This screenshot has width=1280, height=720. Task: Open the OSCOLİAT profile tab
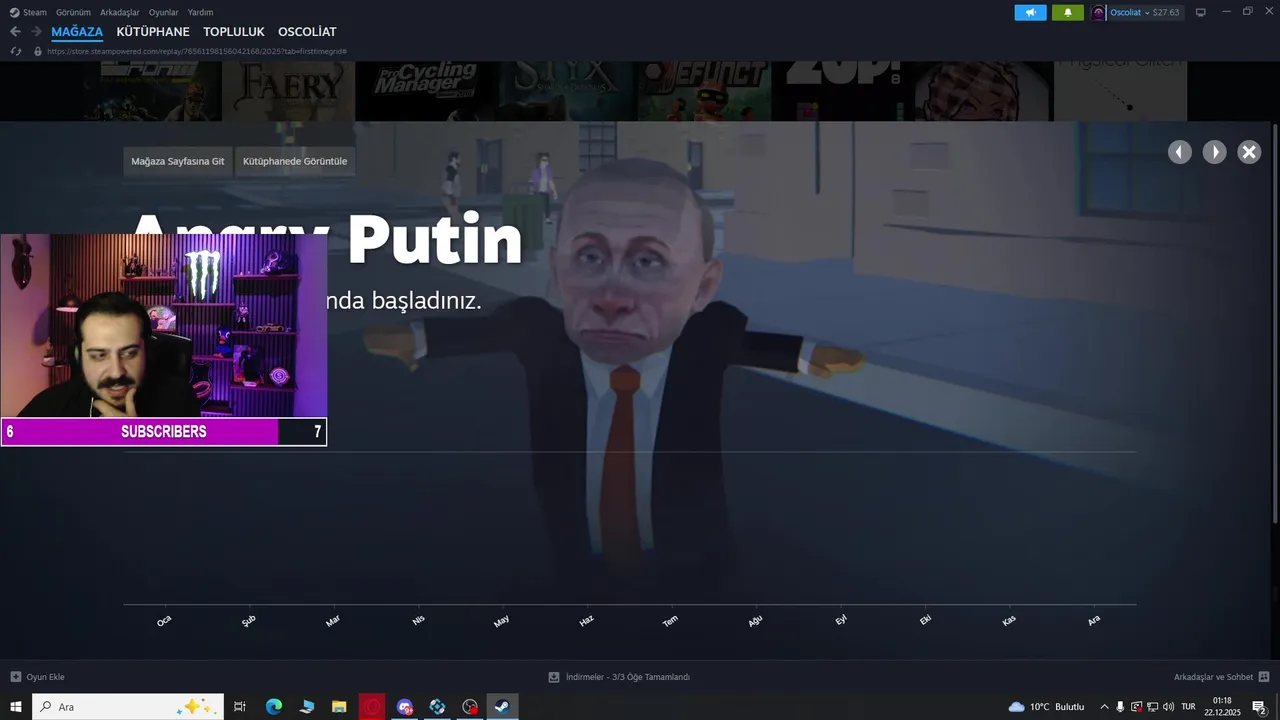coord(307,32)
